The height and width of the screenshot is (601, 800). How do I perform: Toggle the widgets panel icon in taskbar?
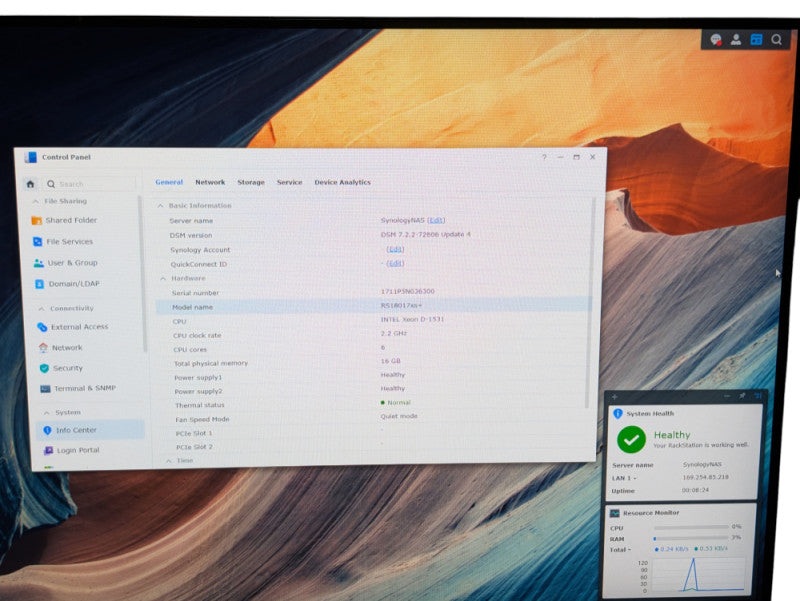pos(756,40)
